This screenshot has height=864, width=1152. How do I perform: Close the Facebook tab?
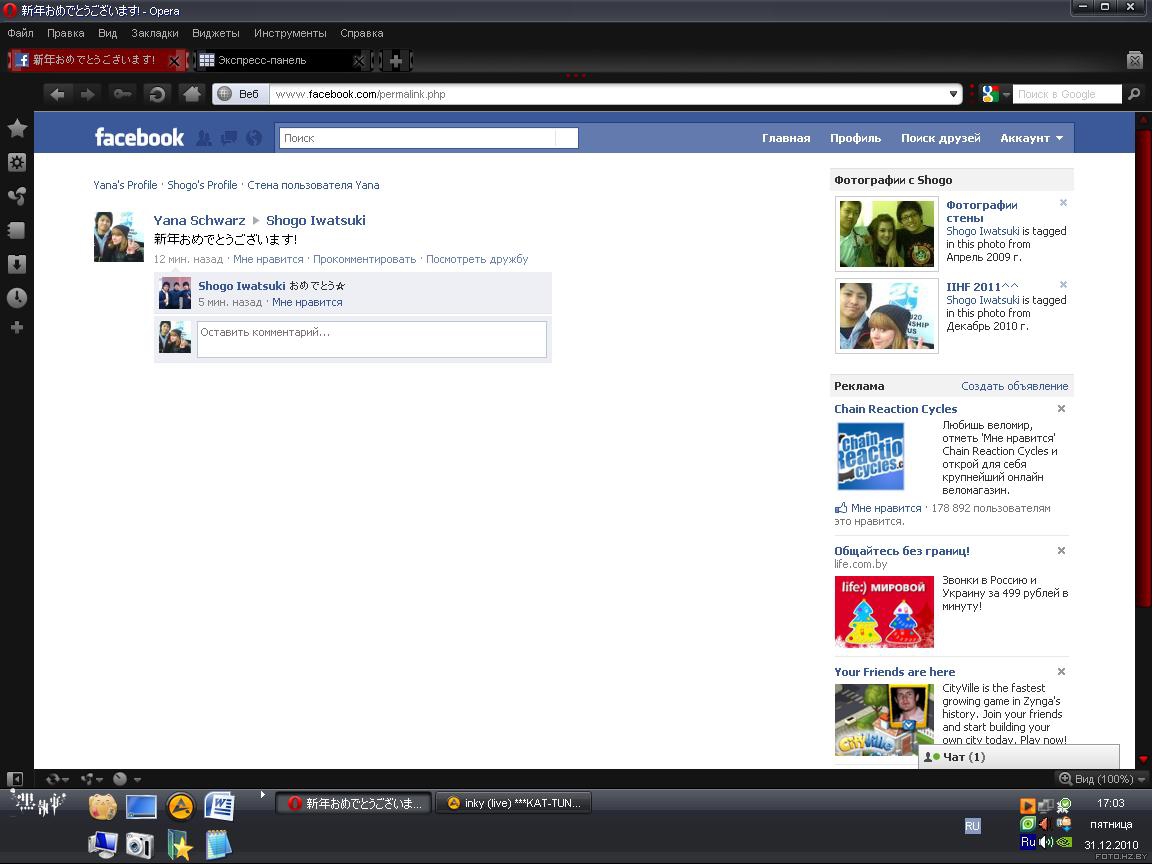click(174, 61)
